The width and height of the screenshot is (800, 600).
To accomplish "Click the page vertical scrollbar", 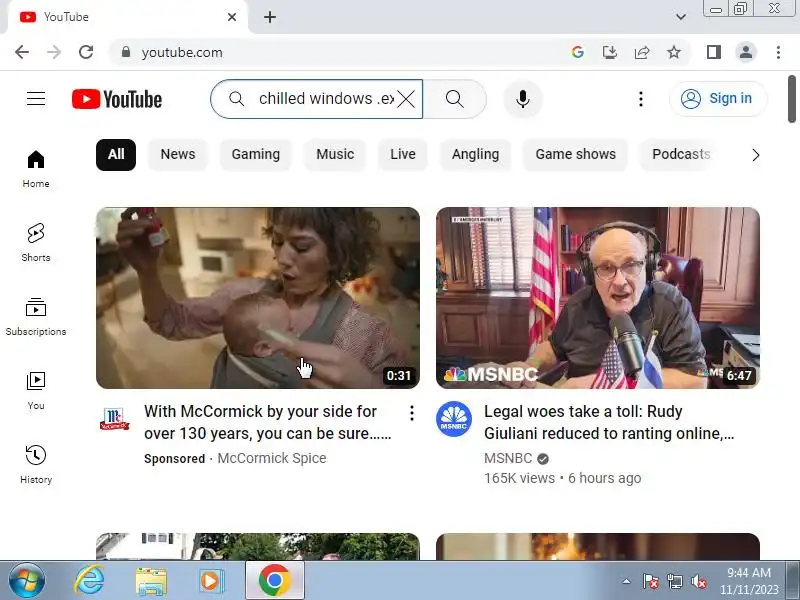I will pyautogui.click(x=792, y=98).
